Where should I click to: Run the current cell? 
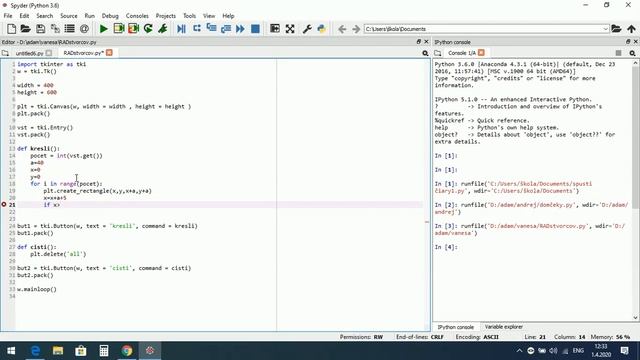[x=119, y=29]
